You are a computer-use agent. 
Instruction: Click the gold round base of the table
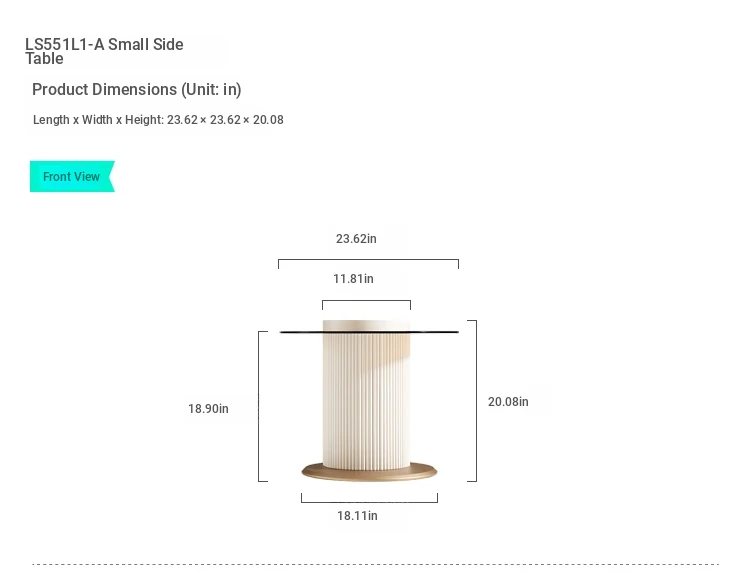click(369, 473)
